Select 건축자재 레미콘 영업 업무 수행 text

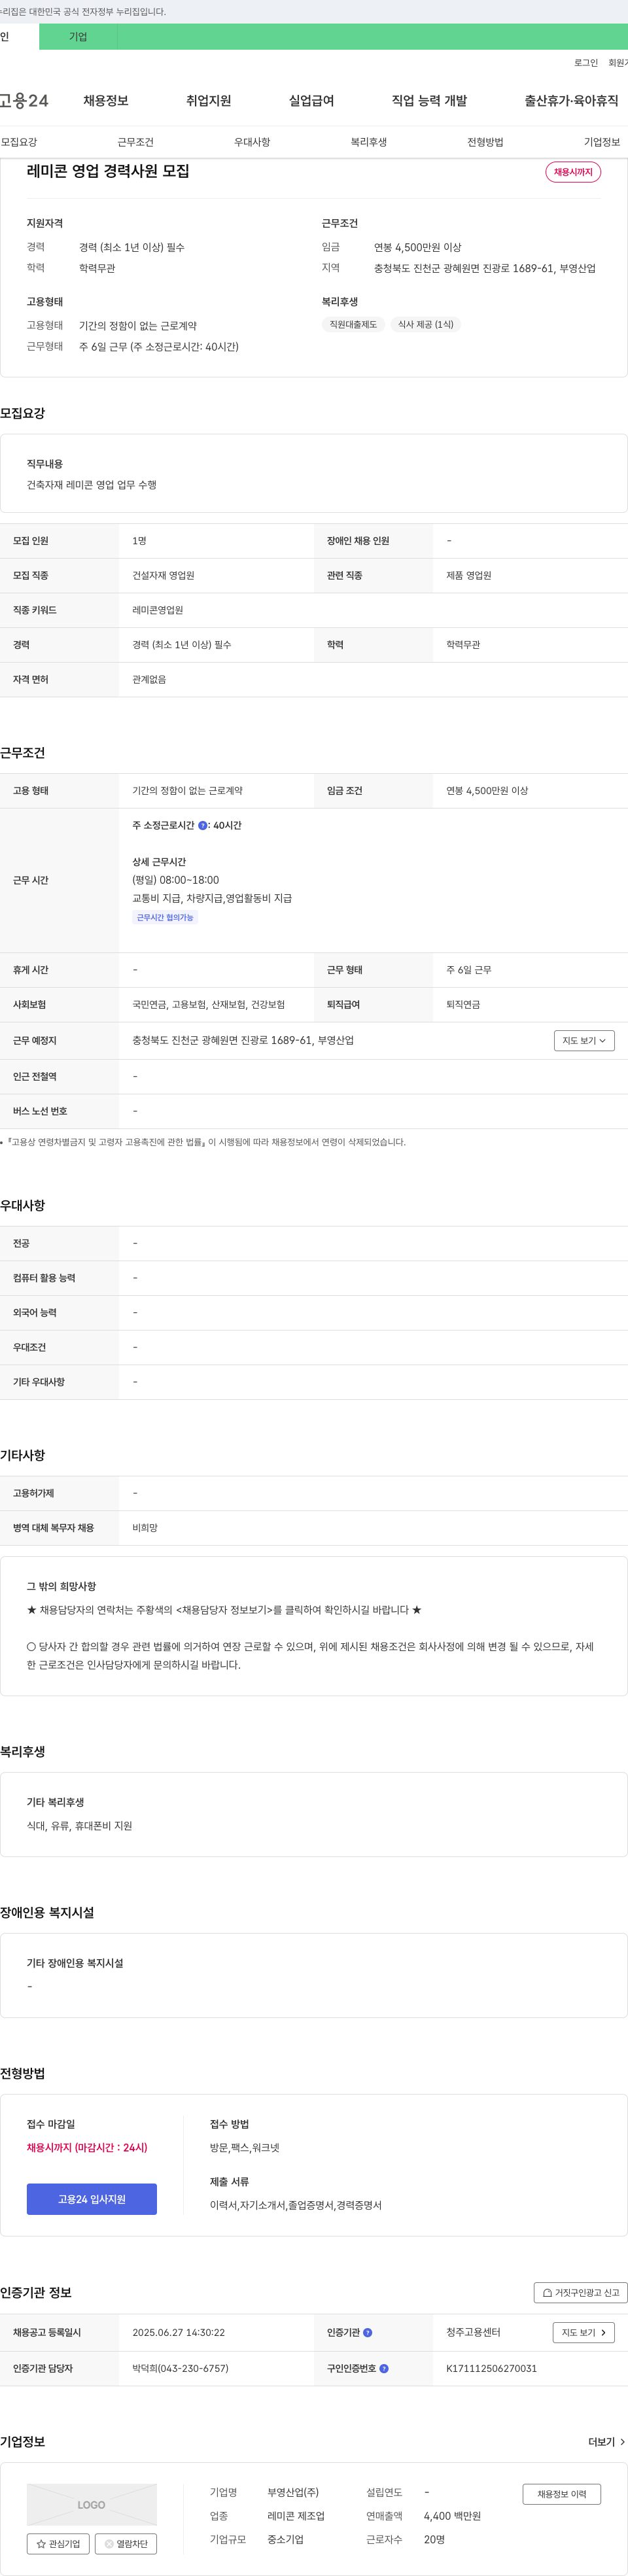click(92, 484)
